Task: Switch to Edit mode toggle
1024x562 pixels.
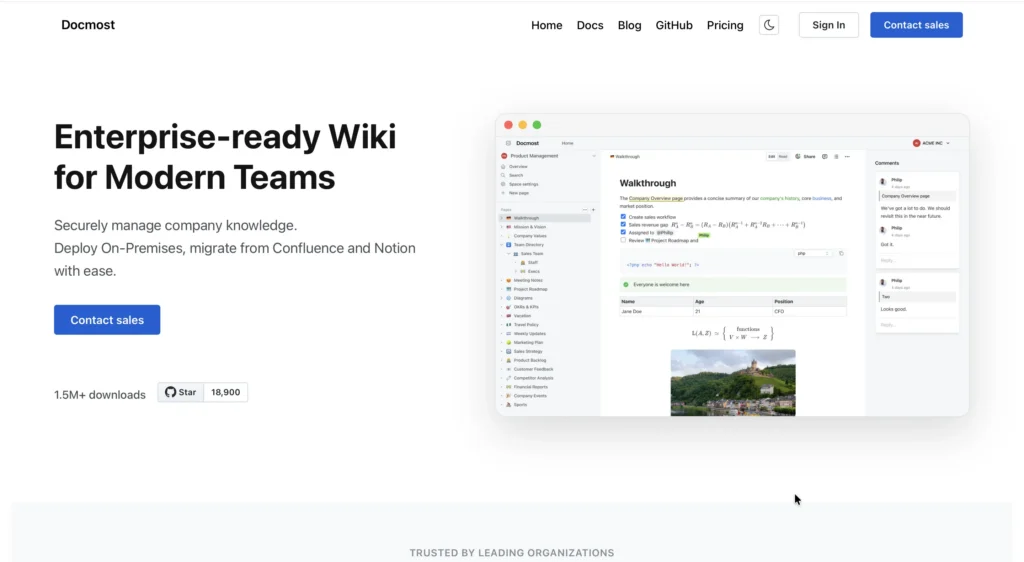Action: [772, 157]
